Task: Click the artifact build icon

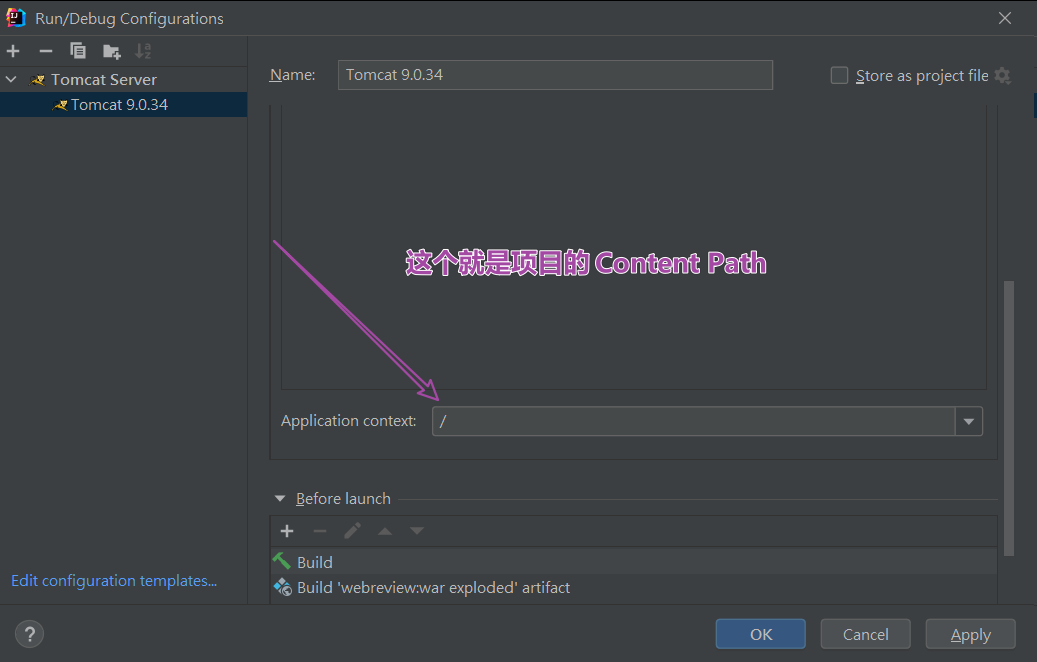Action: (283, 587)
